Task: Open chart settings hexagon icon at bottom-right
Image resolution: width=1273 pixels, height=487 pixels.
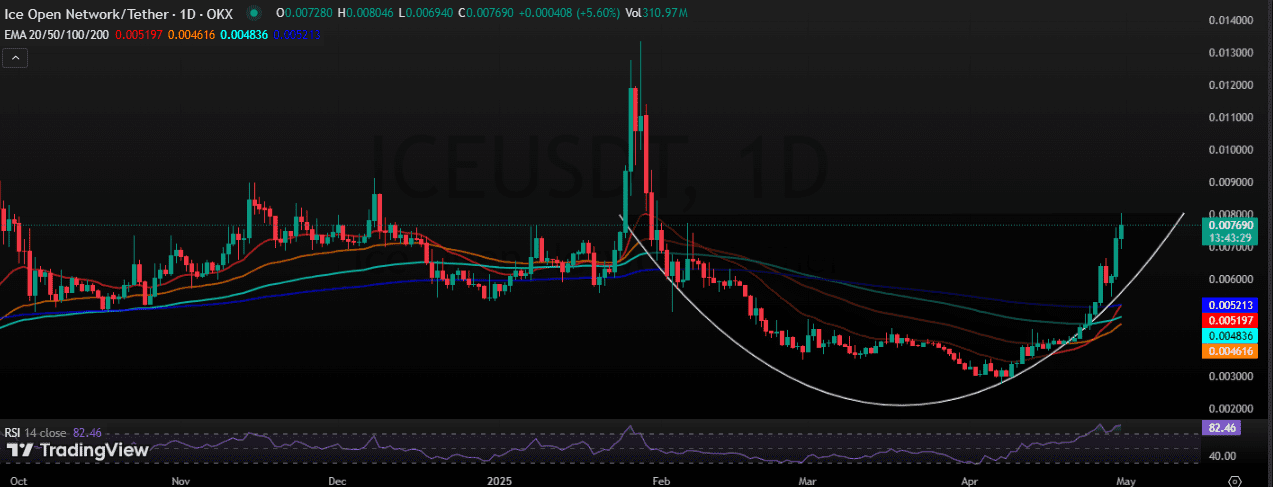Action: [x=1234, y=480]
